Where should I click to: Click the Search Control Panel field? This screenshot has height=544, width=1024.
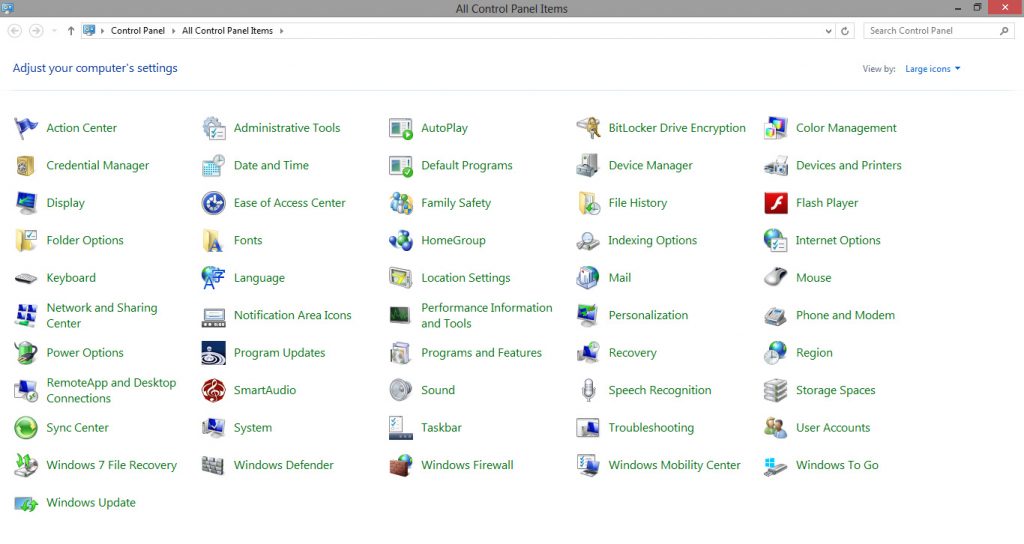pyautogui.click(x=932, y=31)
